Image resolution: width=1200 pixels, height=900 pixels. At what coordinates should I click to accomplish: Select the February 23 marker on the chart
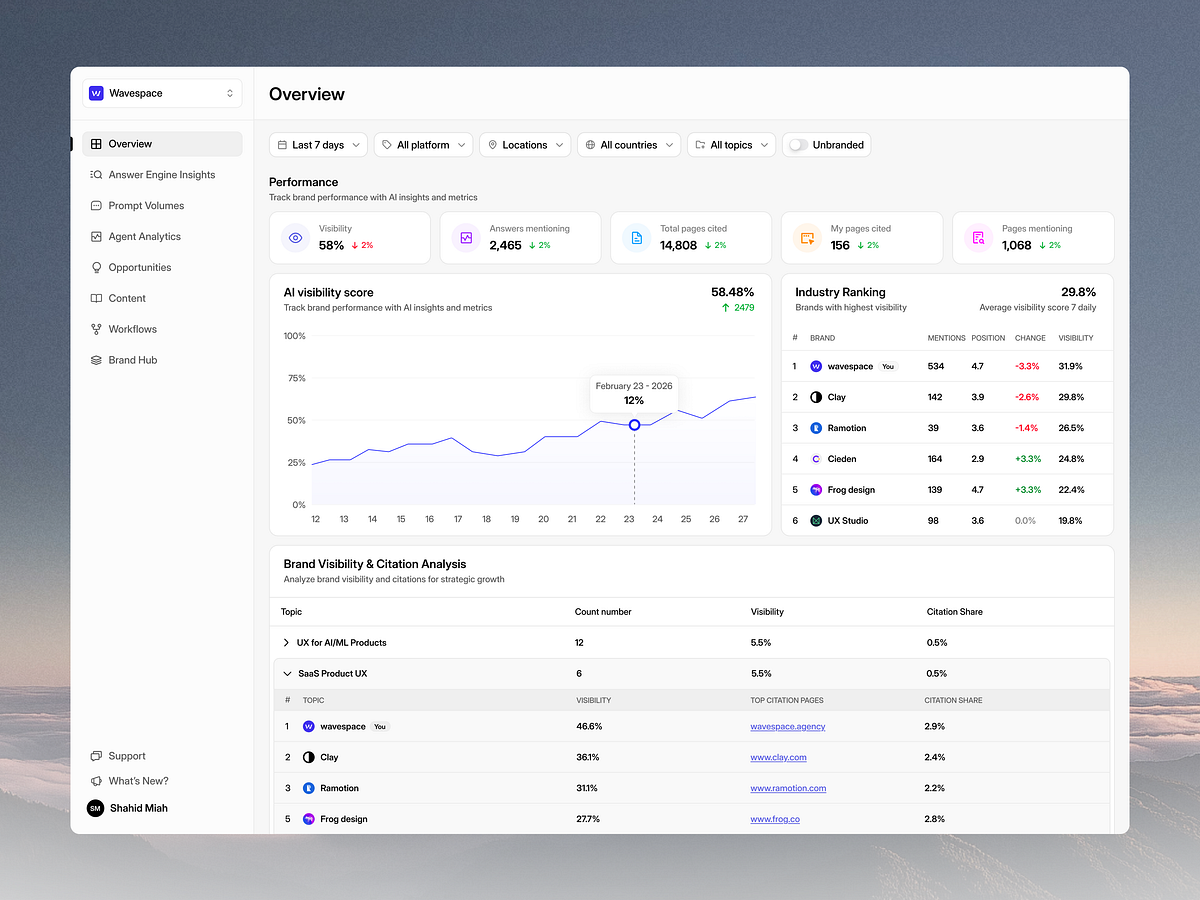tap(633, 424)
